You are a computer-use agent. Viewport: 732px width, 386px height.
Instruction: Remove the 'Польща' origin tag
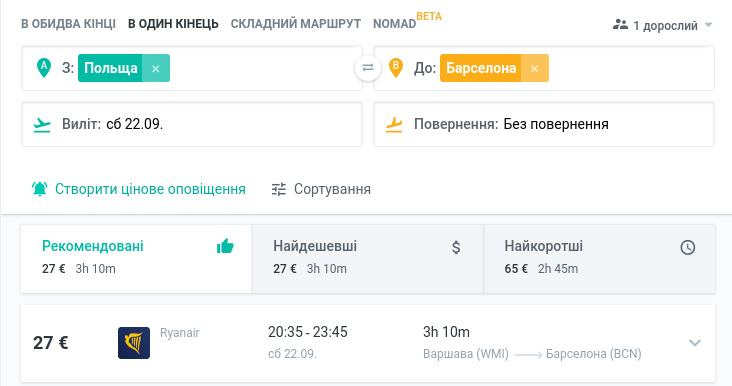click(x=156, y=68)
